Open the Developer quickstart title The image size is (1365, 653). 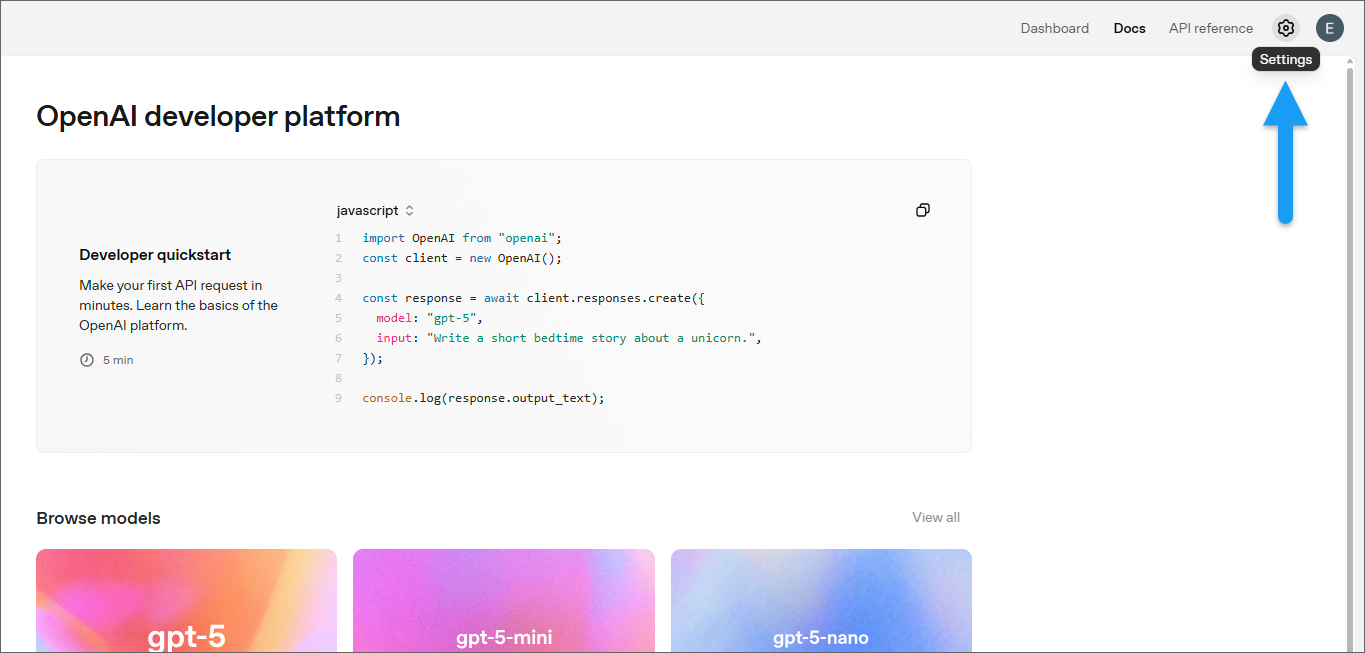pos(155,255)
